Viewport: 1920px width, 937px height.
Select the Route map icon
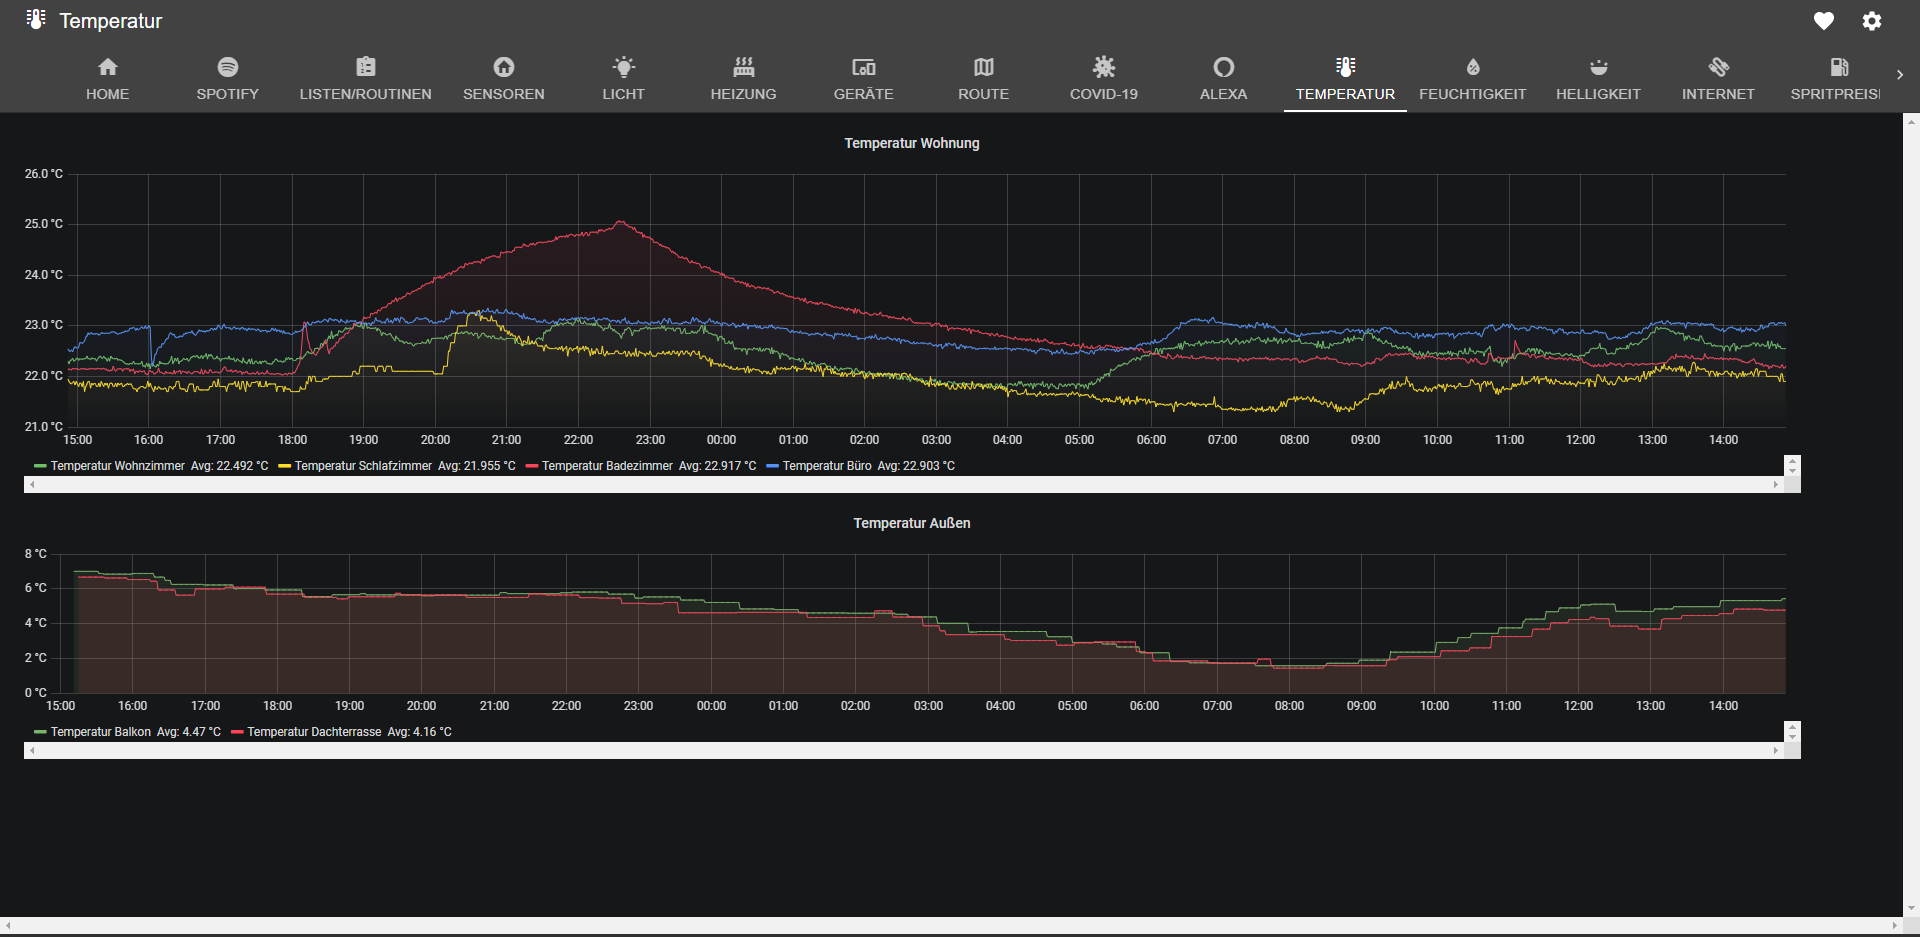coord(984,67)
